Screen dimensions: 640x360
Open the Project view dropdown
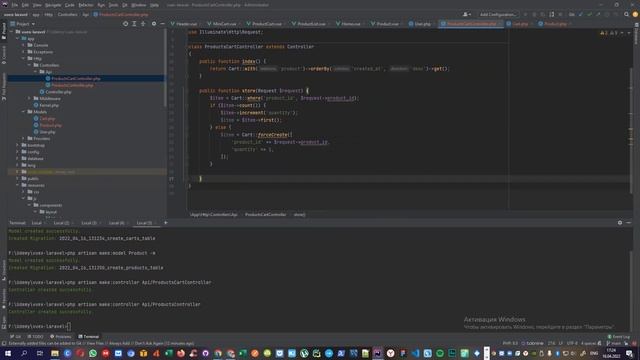click(x=23, y=24)
